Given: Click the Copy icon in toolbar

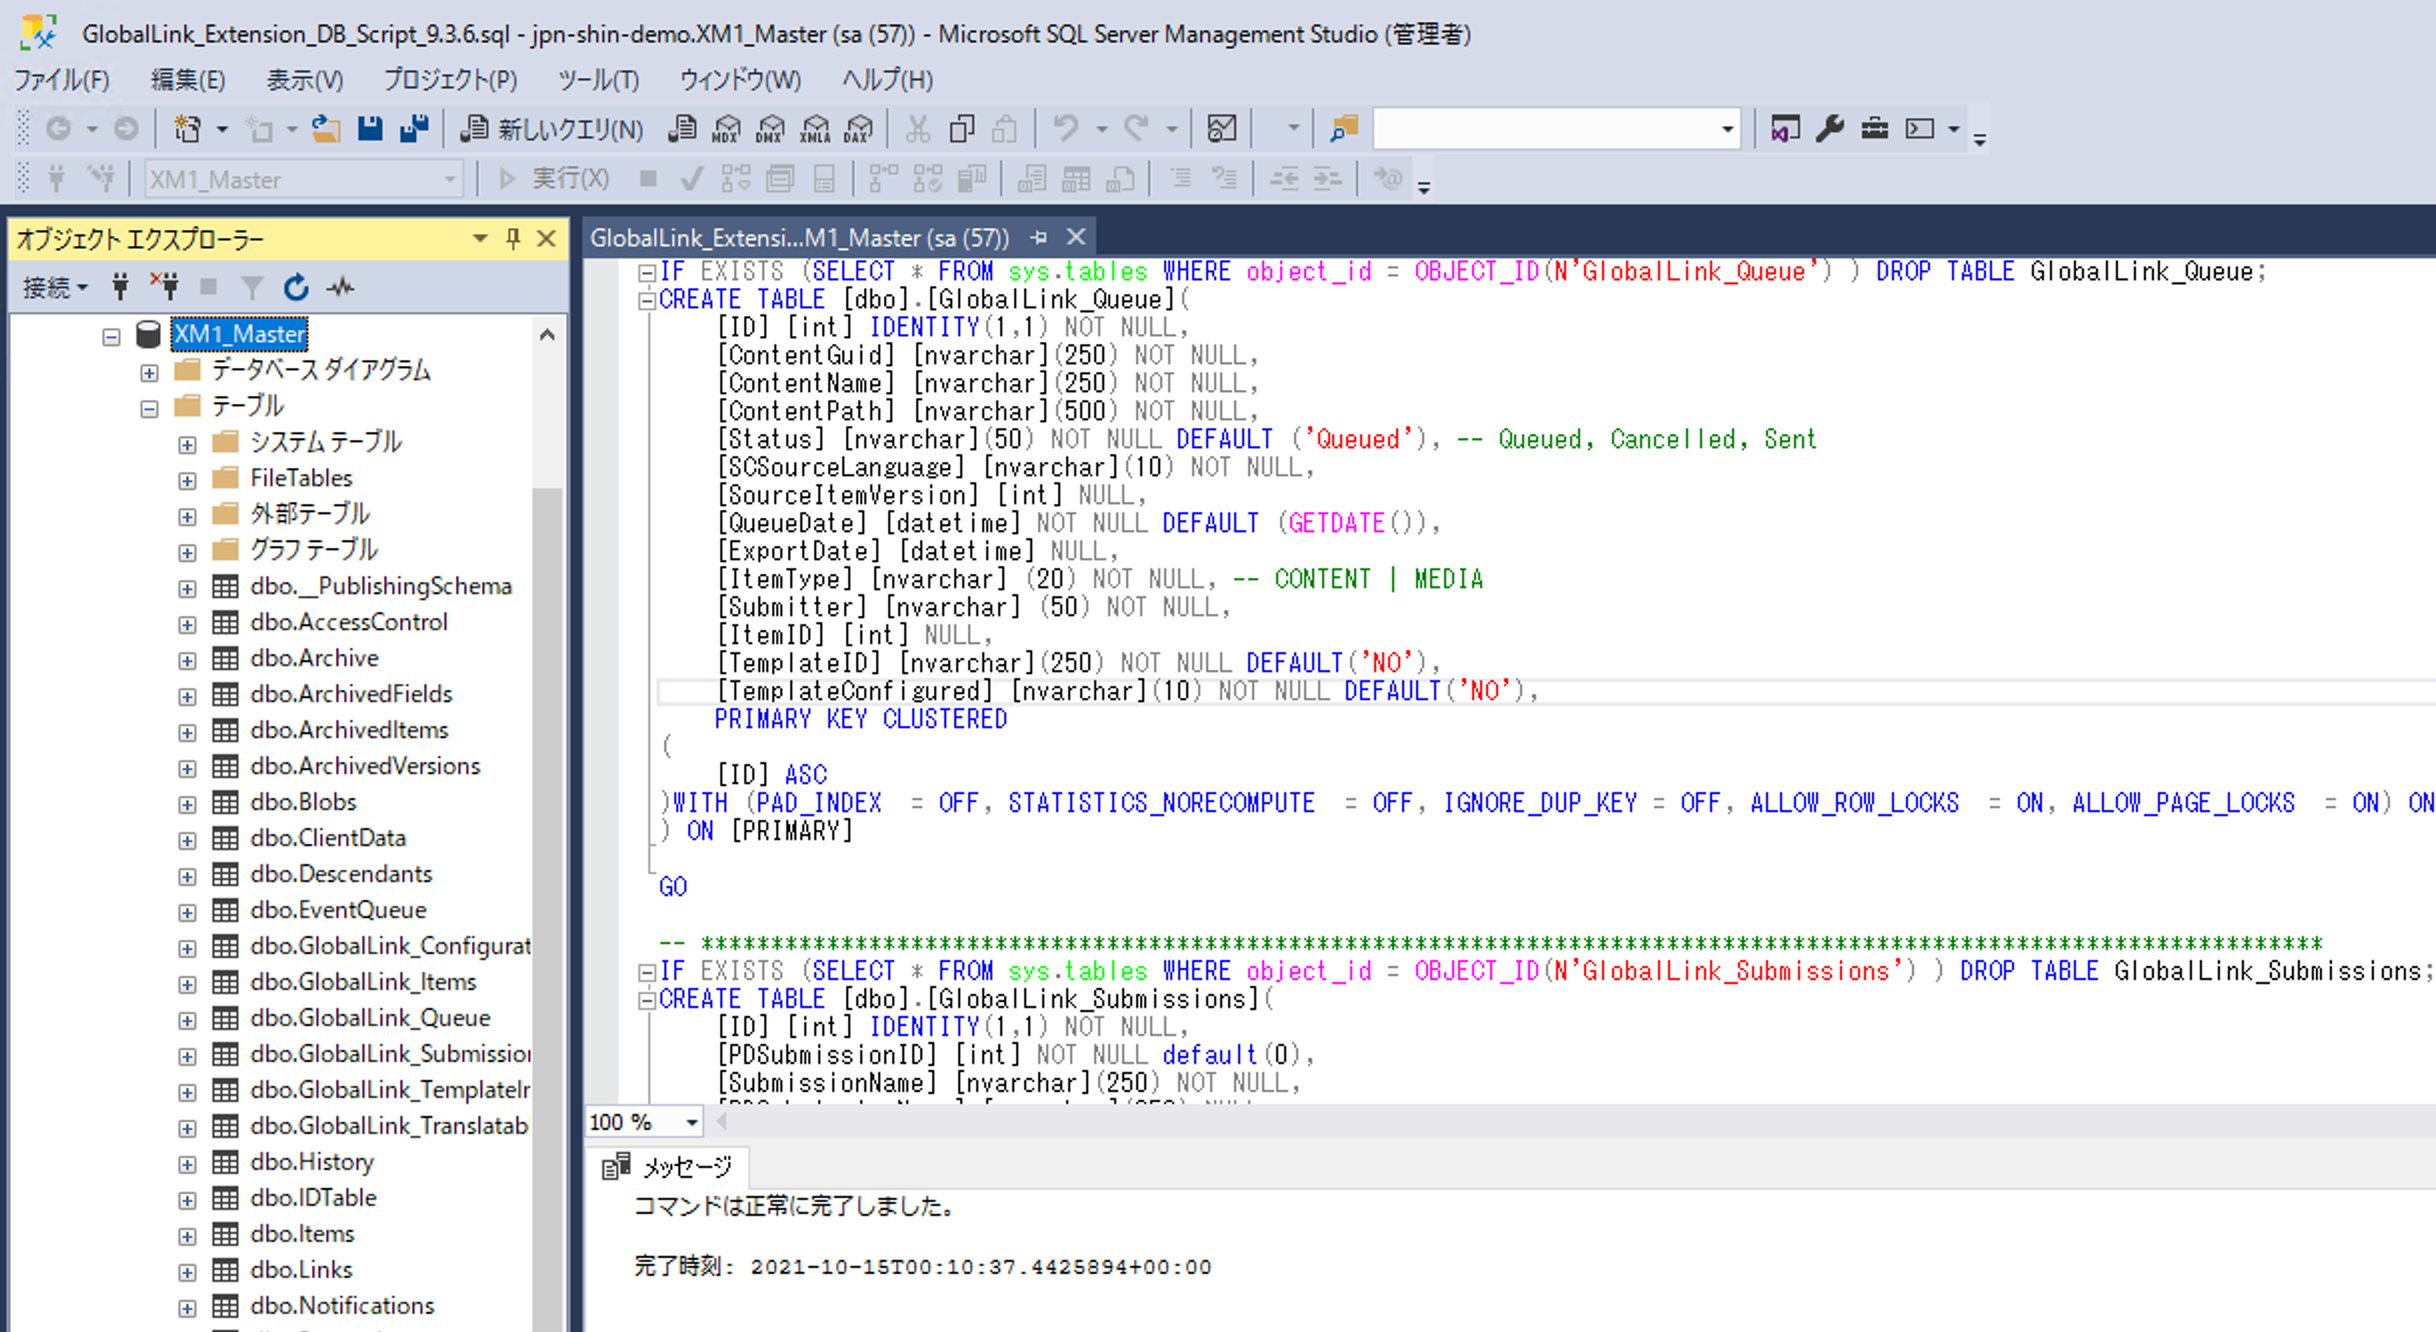Looking at the screenshot, I should tap(961, 129).
